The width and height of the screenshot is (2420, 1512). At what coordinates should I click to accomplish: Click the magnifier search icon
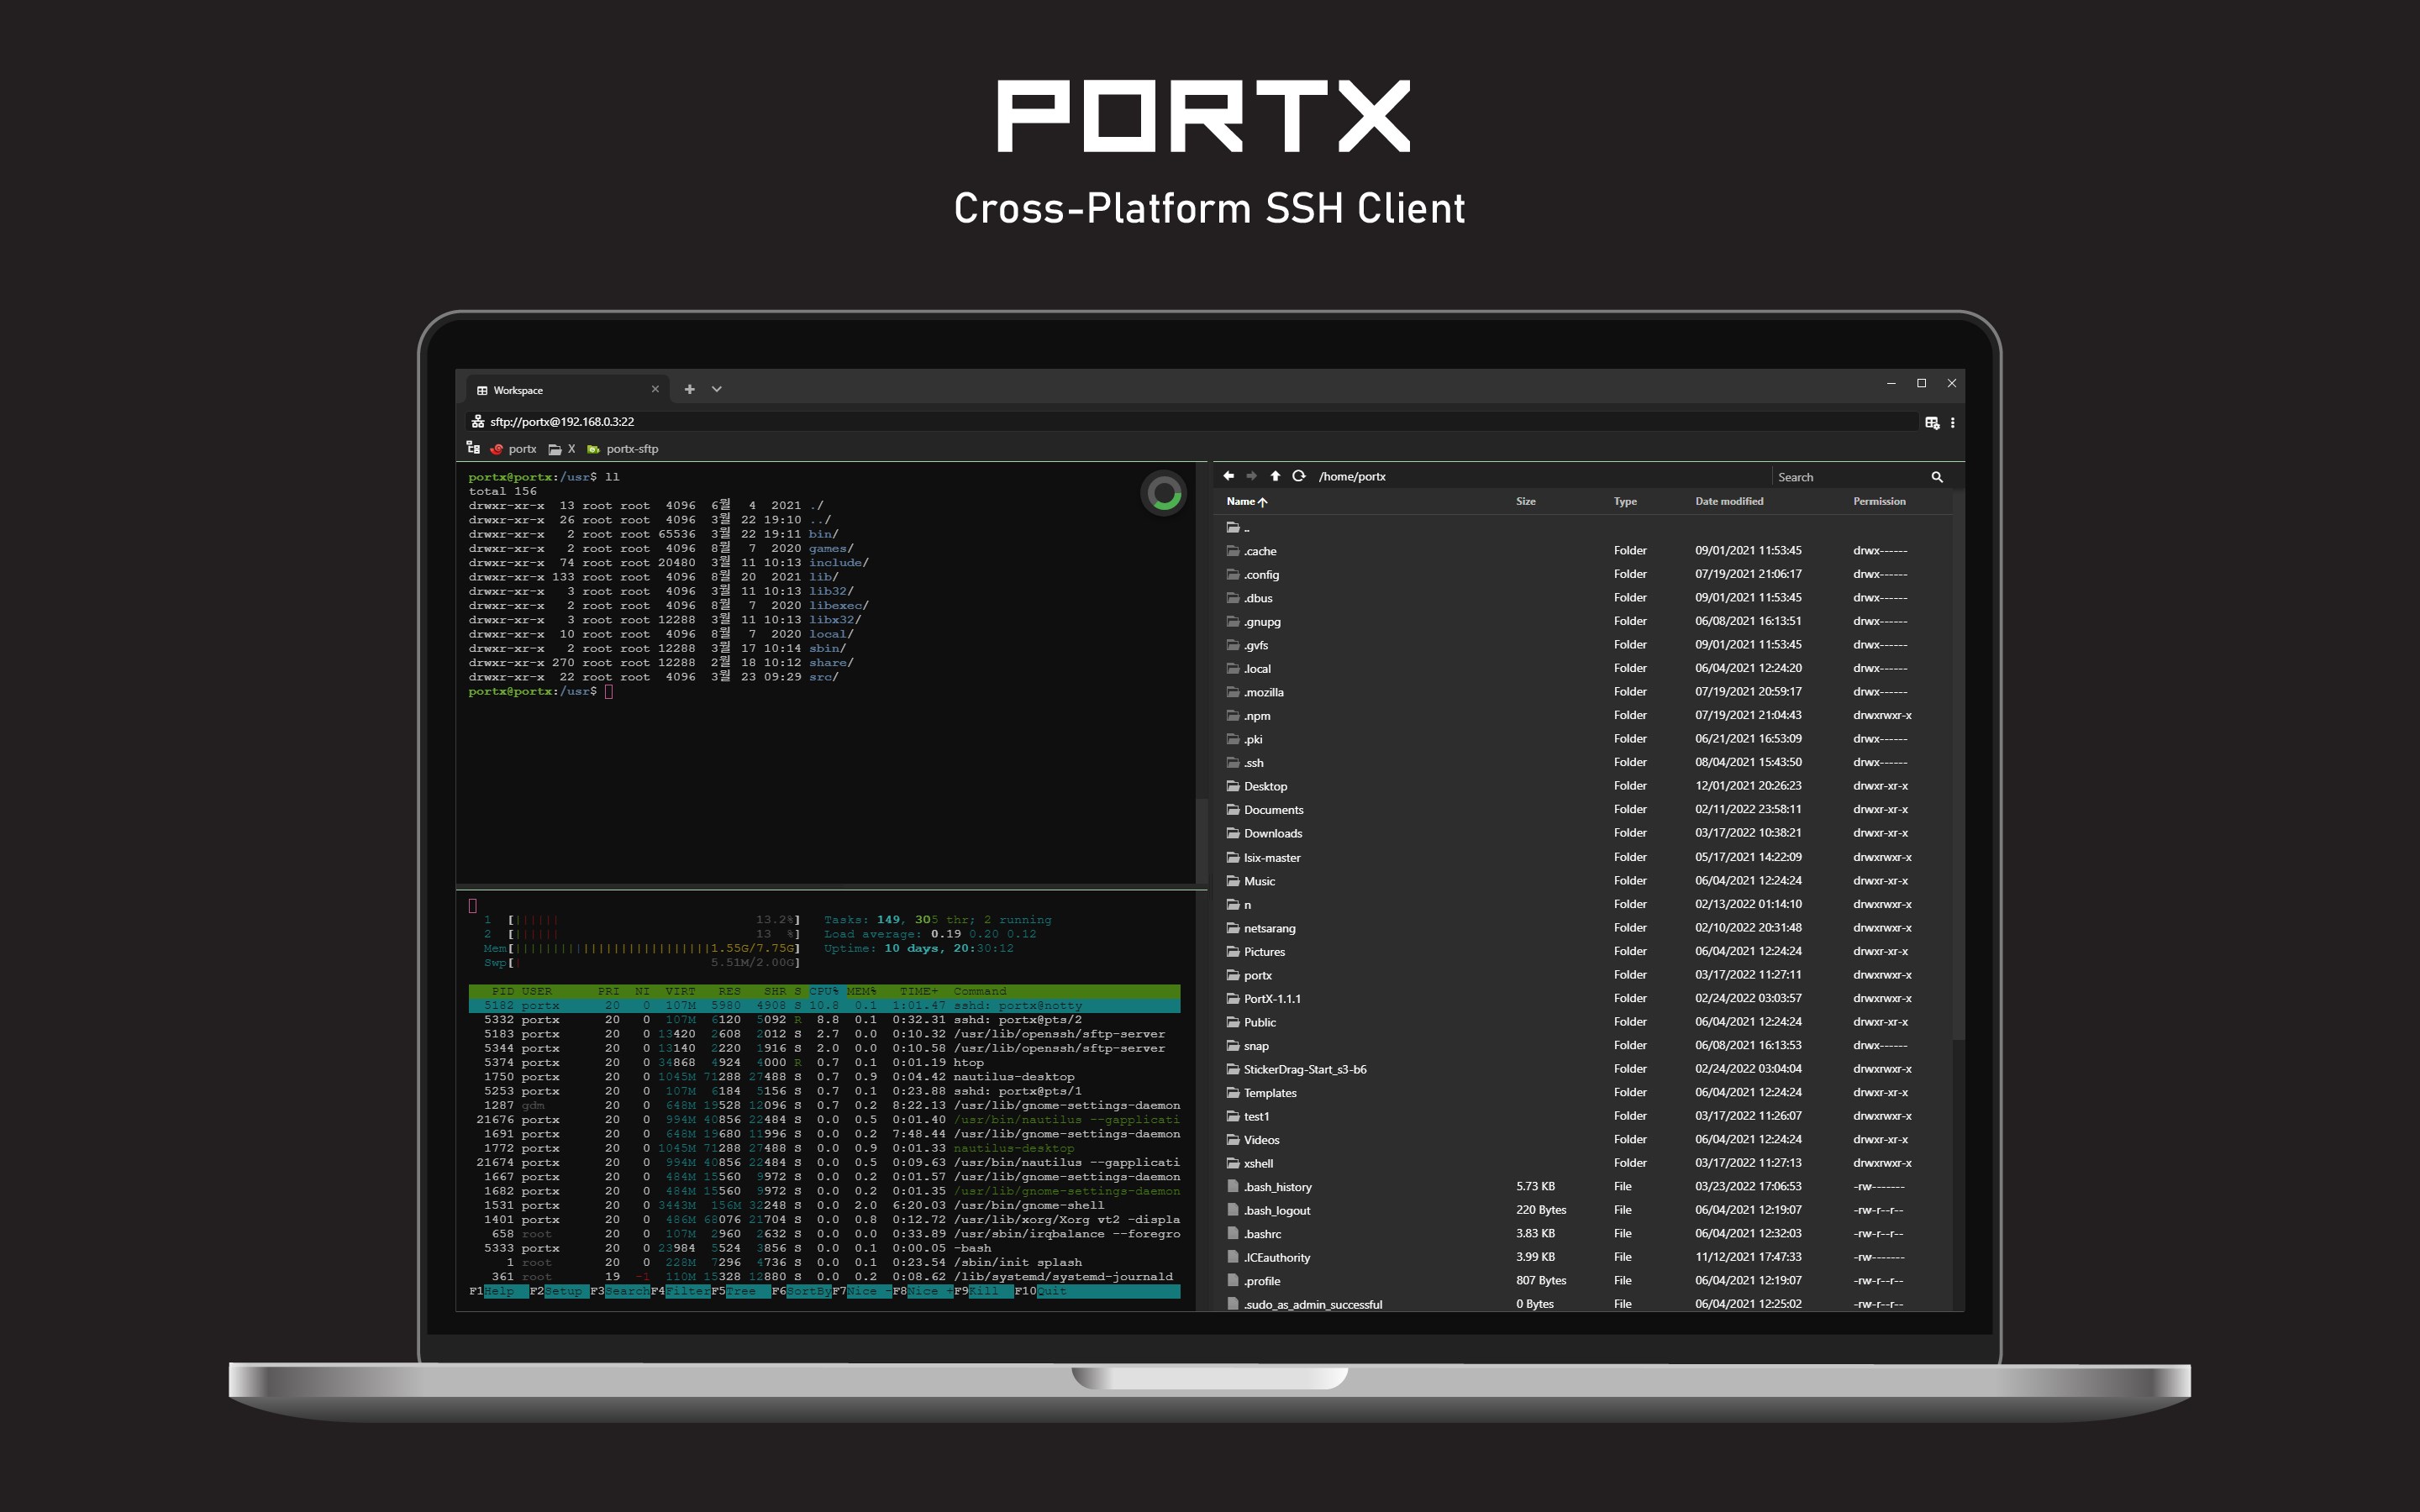[x=1937, y=477]
